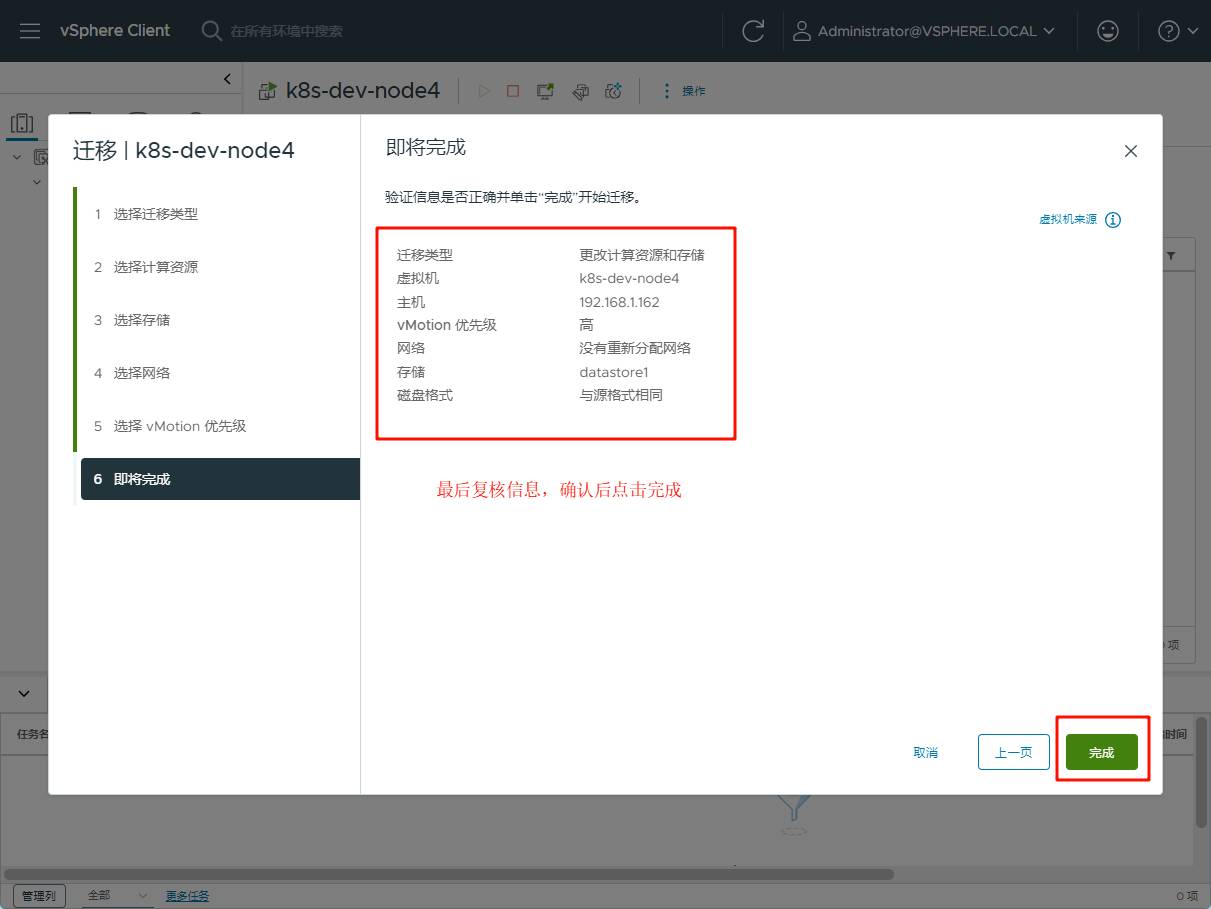Click the global refresh icon

(x=753, y=31)
